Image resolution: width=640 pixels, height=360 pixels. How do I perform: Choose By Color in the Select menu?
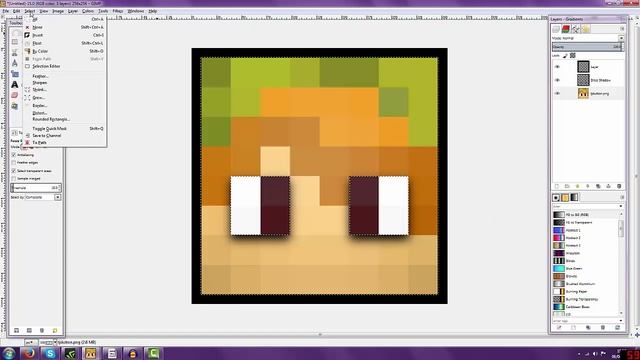click(x=64, y=51)
